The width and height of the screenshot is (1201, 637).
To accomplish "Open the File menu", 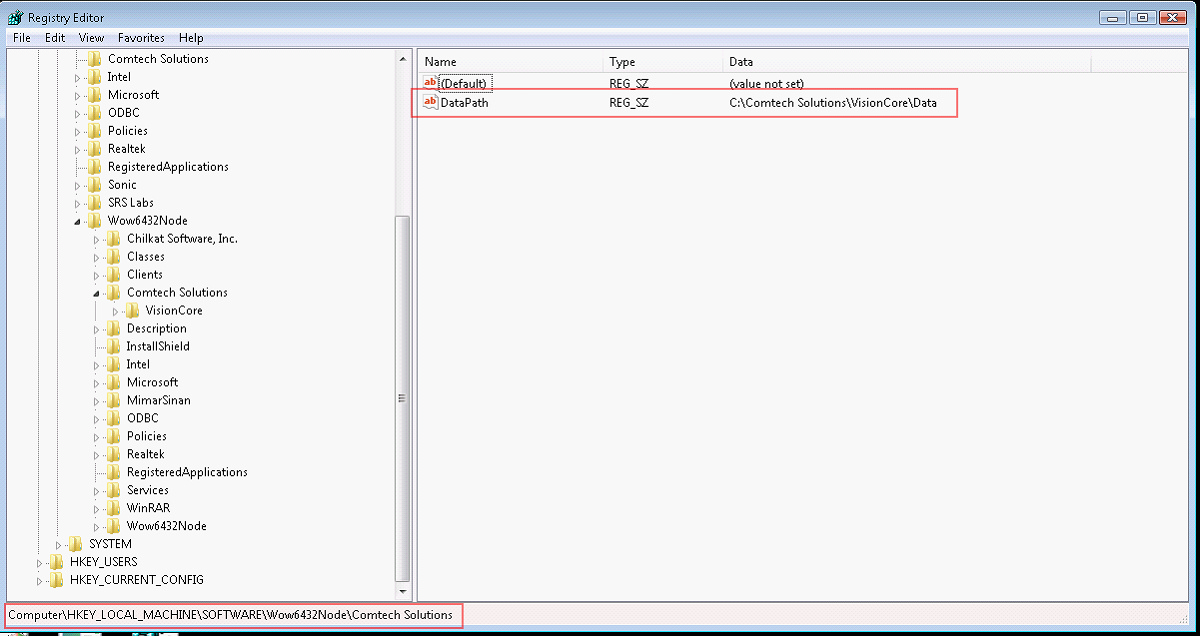I will (22, 38).
